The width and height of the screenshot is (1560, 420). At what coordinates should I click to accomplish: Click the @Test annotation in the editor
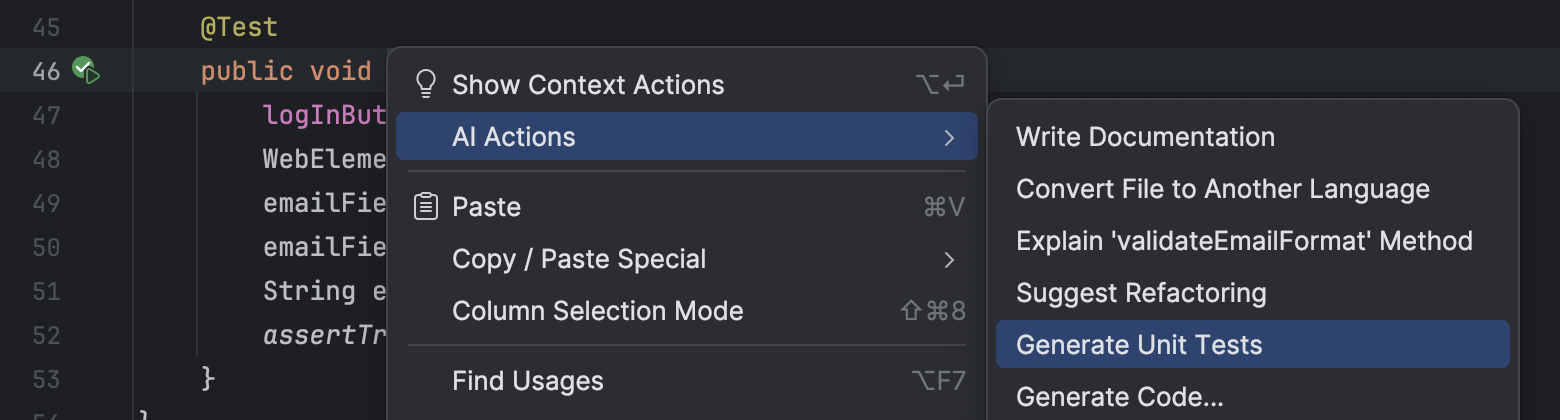[239, 28]
